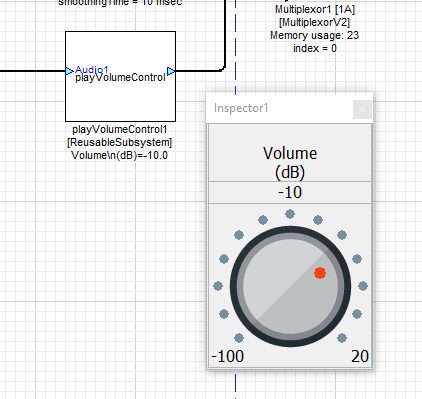Click the [ReusableSubsystem] caption text

(x=120, y=142)
